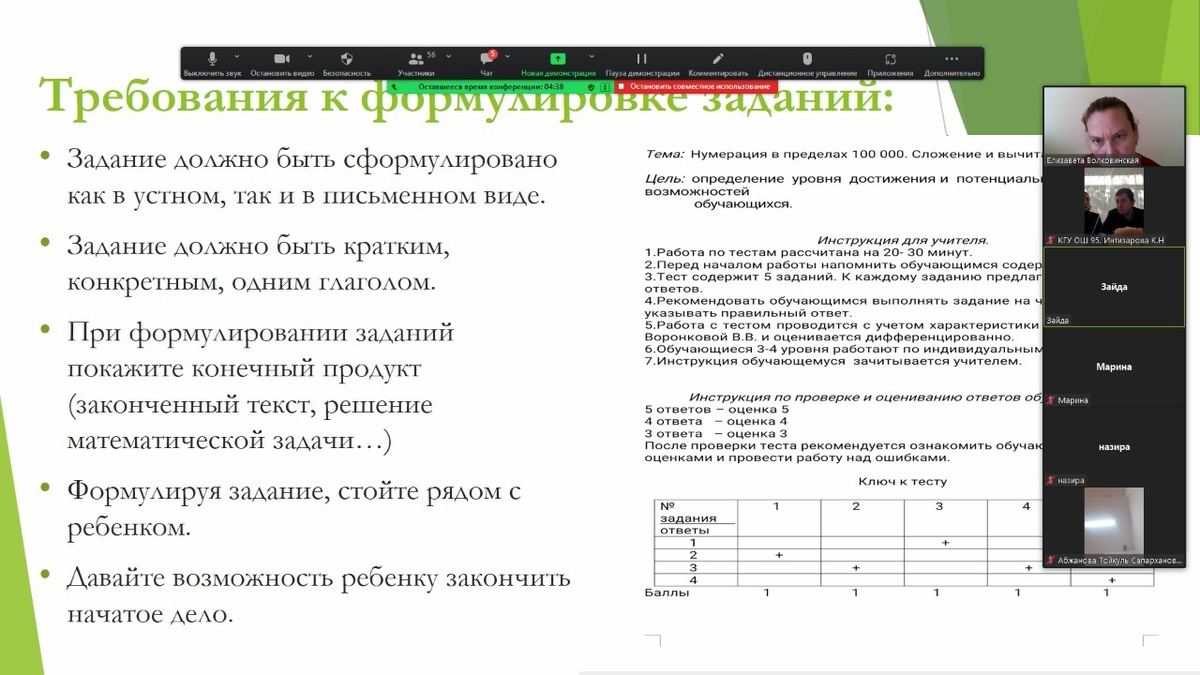Open the Чат panel with unread badge
The width and height of the screenshot is (1200, 675).
pos(486,60)
